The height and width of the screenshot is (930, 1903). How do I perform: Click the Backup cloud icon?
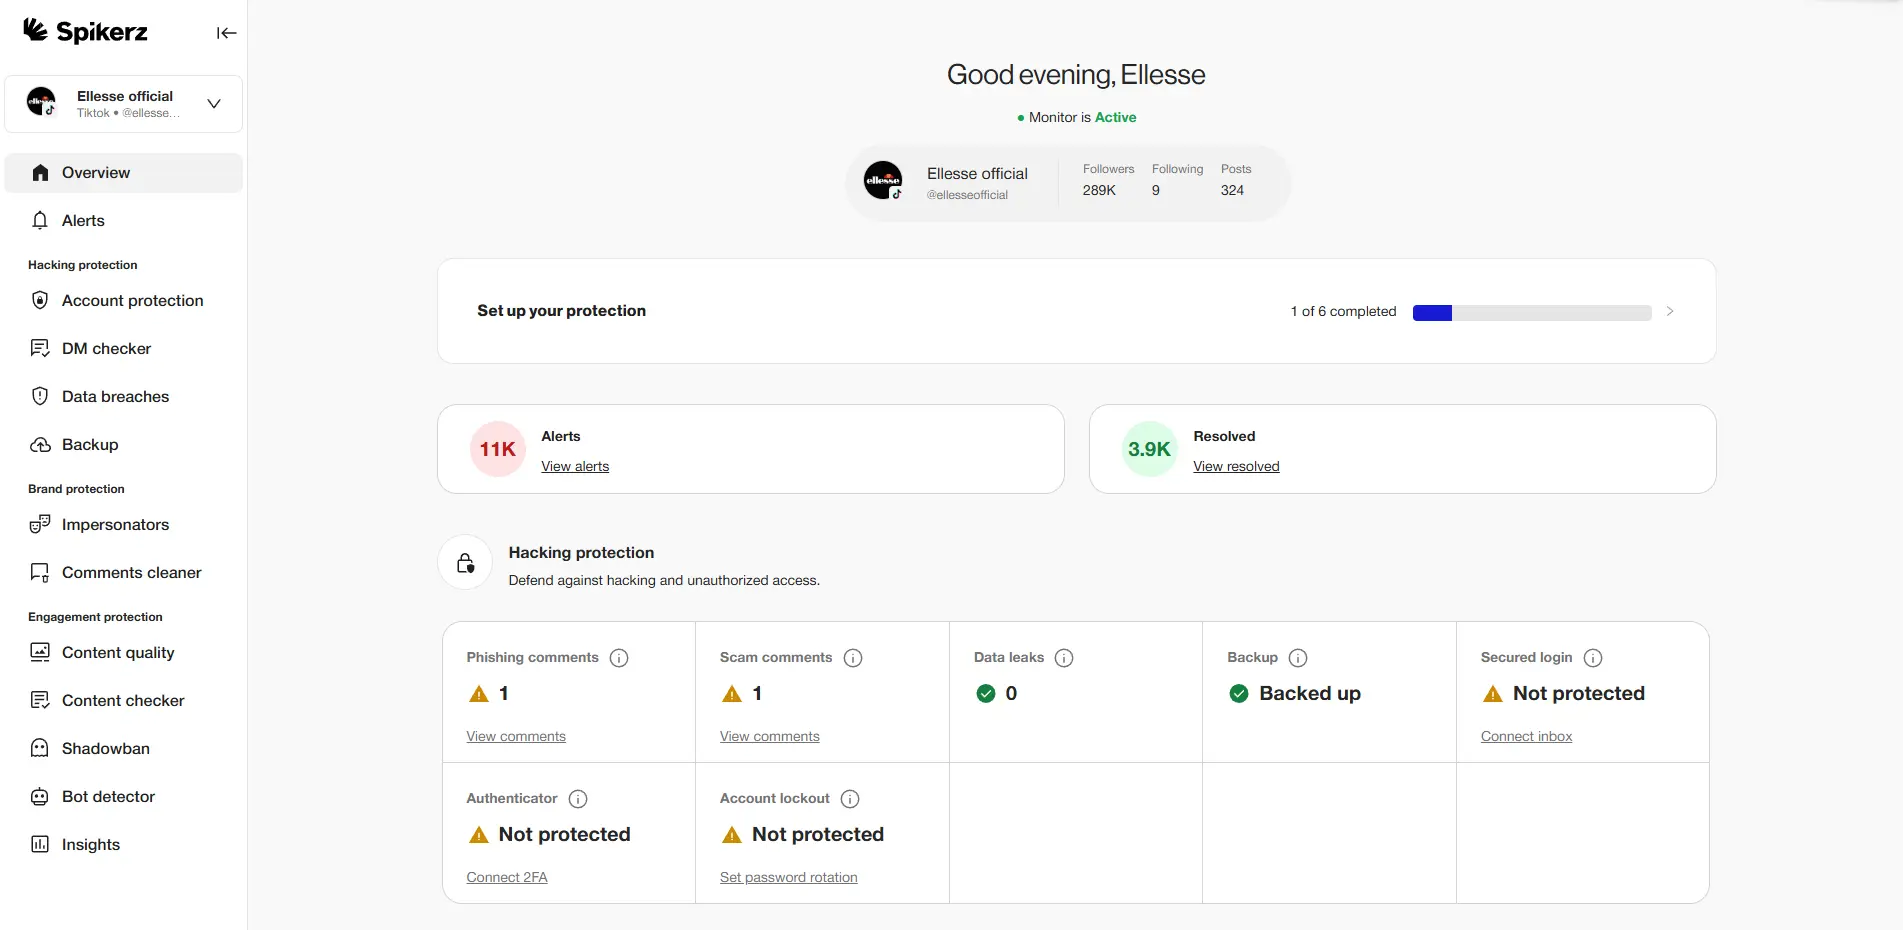[40, 445]
